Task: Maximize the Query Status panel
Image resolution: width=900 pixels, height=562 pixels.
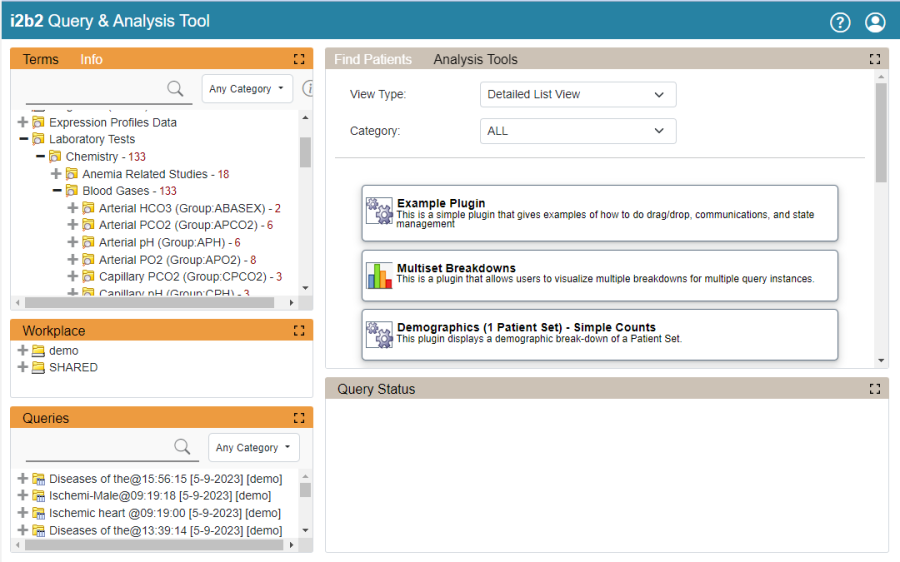Action: [875, 389]
